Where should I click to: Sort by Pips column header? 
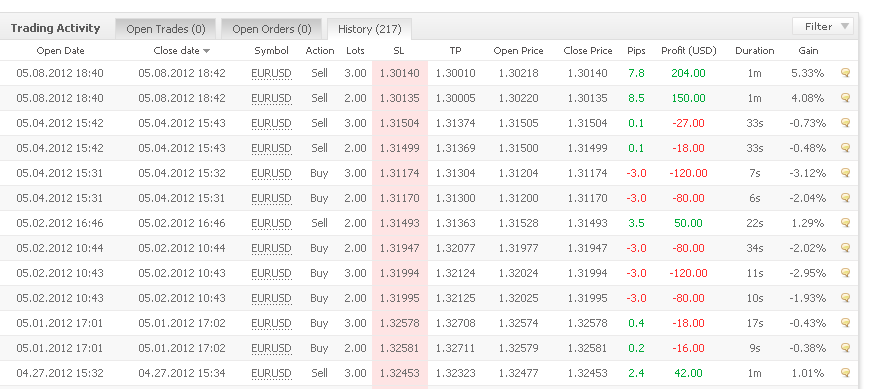(x=636, y=51)
